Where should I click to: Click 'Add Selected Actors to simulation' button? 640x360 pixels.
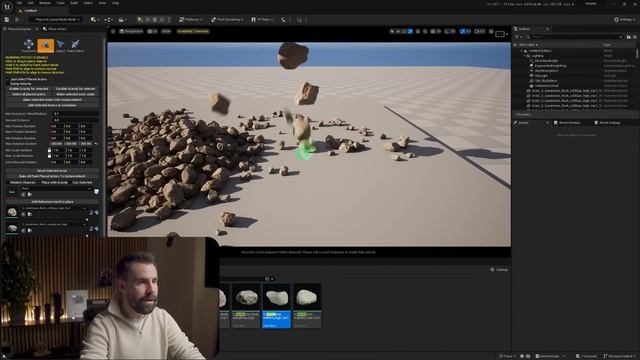tap(52, 105)
